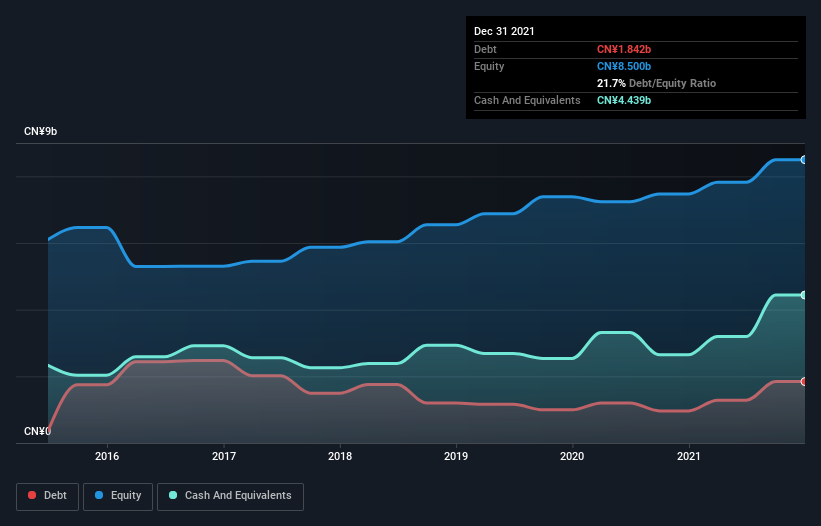821x526 pixels.
Task: Click the 2019 x-axis label
Action: pyautogui.click(x=456, y=456)
